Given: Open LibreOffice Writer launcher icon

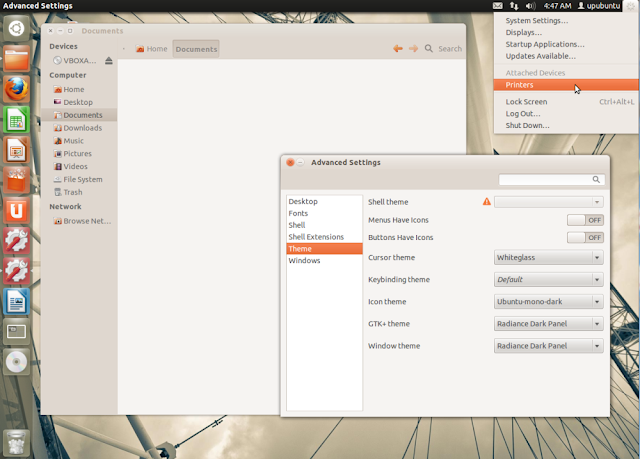Looking at the screenshot, I should click(x=16, y=302).
